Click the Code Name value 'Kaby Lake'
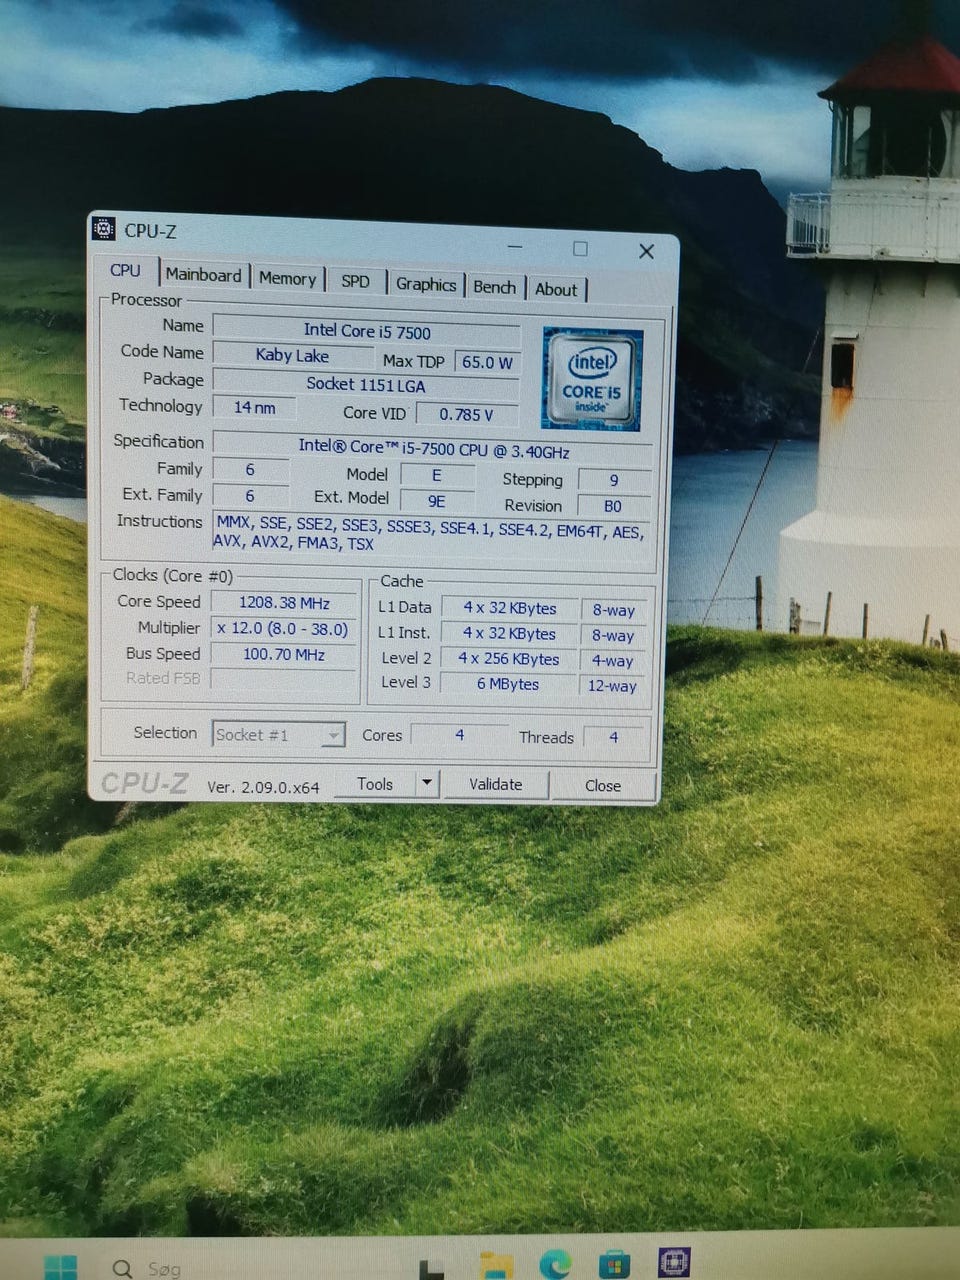This screenshot has height=1280, width=960. coord(292,355)
